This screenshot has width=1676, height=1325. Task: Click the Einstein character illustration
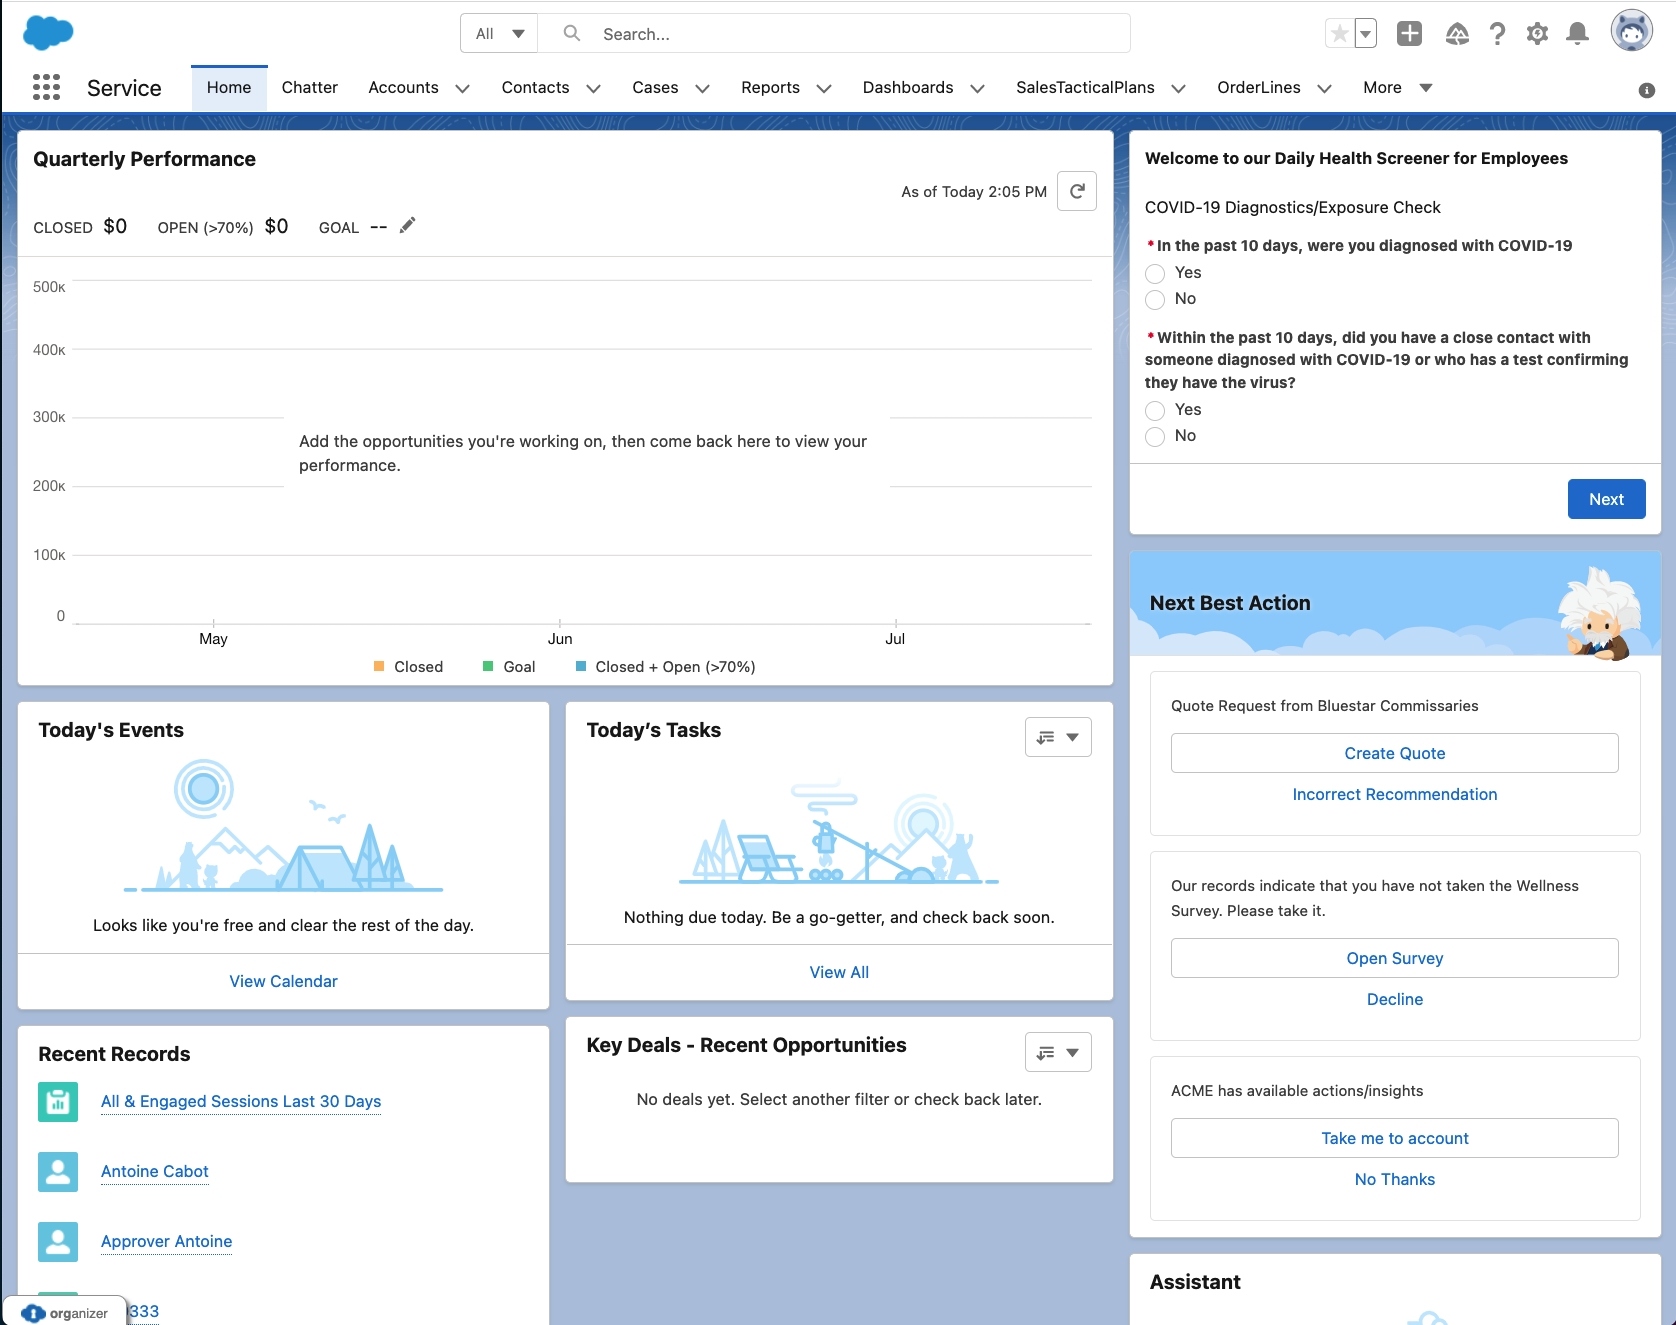click(x=1600, y=613)
